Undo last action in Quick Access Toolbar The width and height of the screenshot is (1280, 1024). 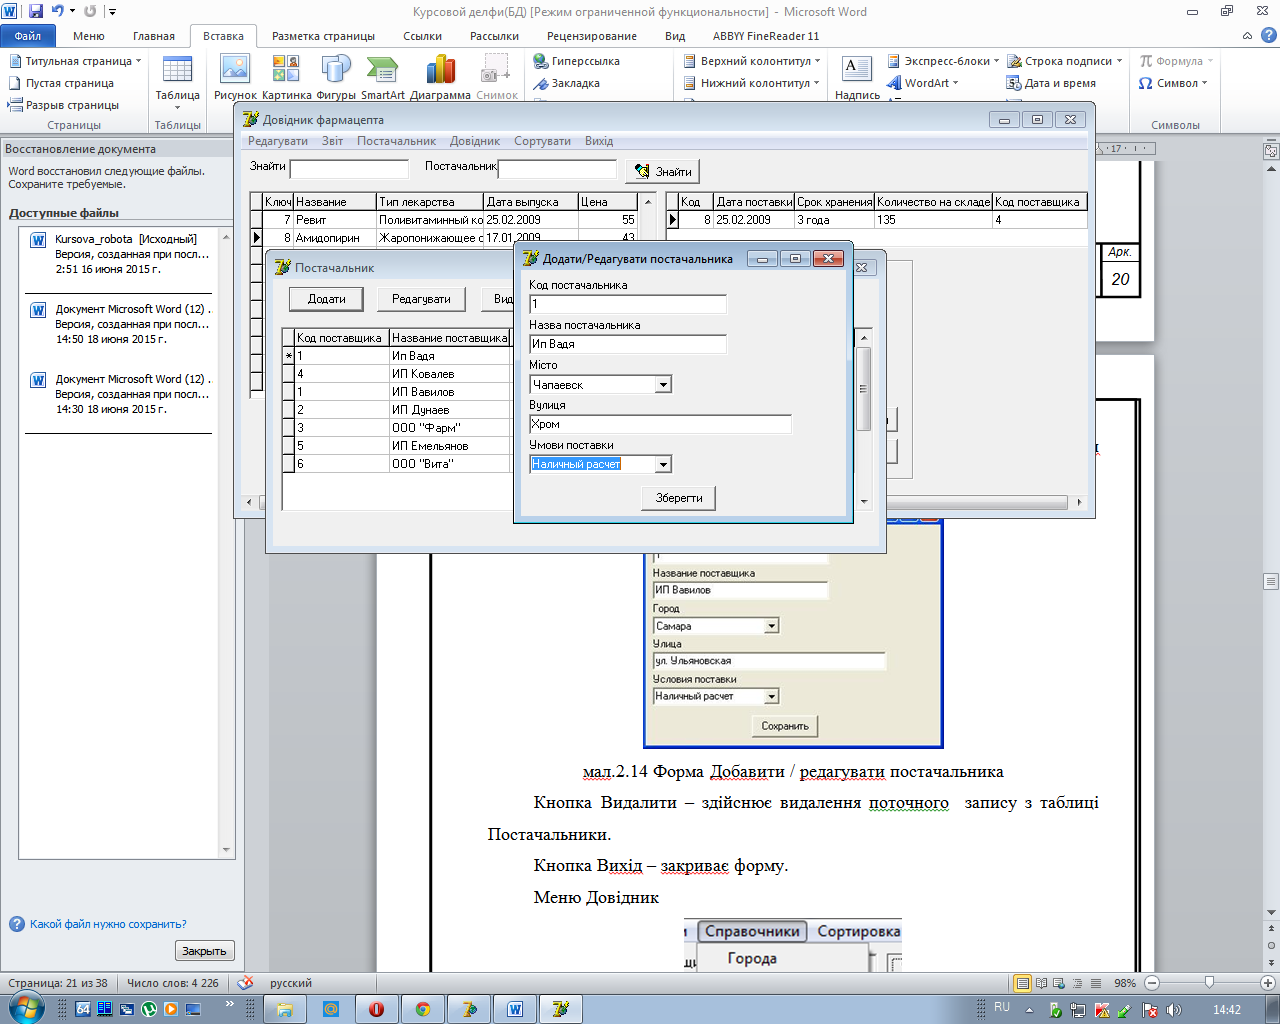pos(57,11)
